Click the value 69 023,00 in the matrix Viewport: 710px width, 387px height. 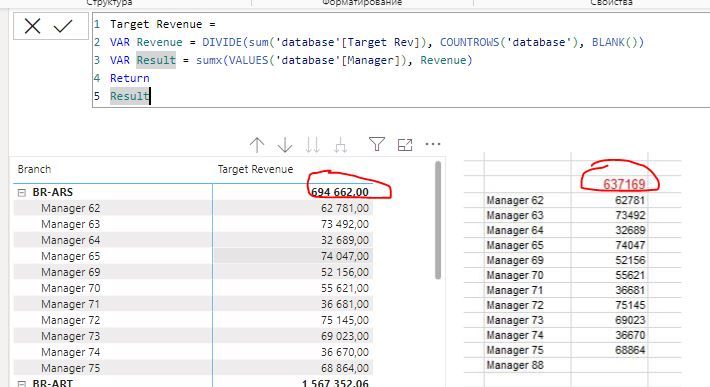(x=345, y=336)
